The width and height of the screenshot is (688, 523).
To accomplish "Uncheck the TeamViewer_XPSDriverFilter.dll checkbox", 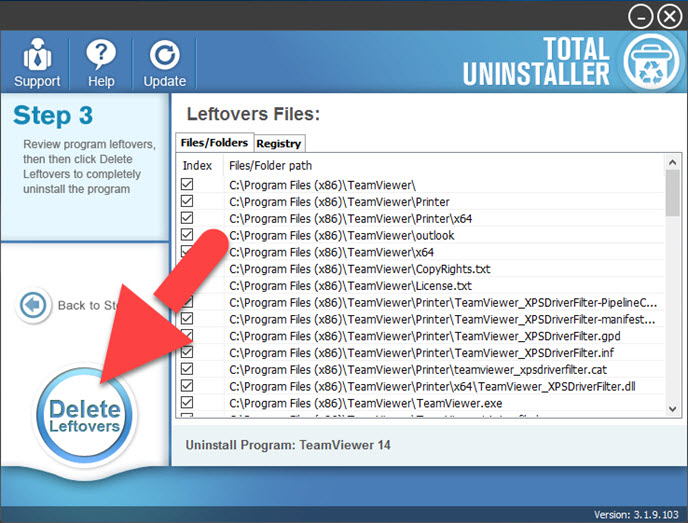I will pos(187,385).
